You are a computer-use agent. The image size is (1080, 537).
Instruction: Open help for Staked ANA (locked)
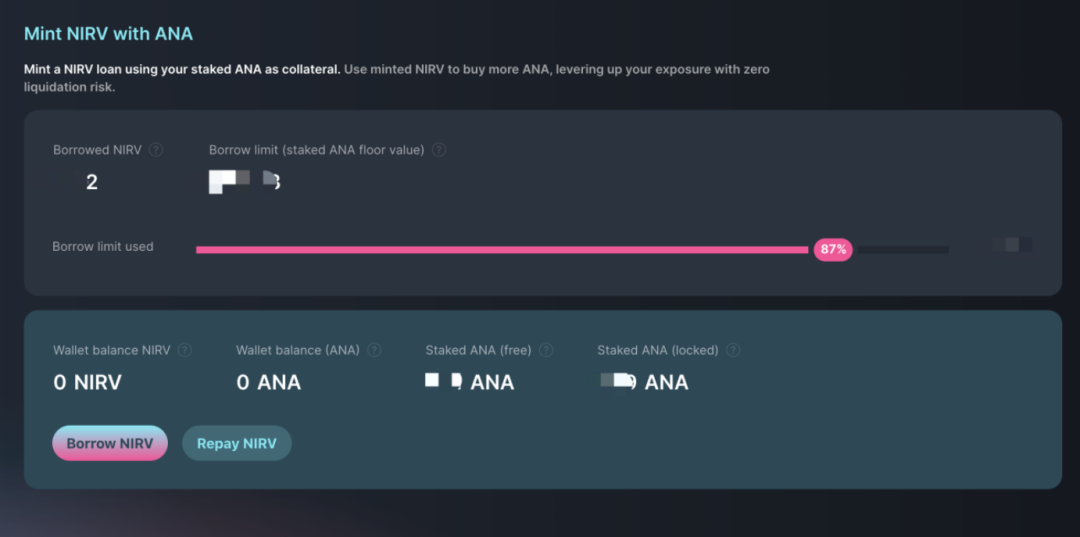point(733,350)
